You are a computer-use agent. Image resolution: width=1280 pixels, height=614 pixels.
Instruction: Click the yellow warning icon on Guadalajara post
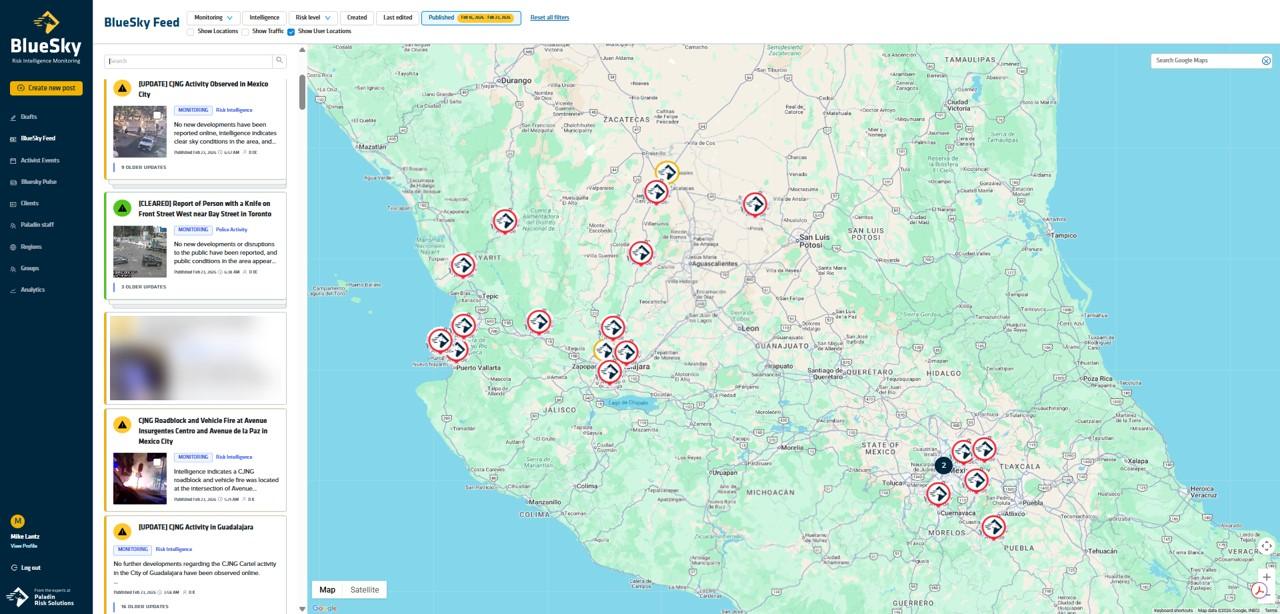(122, 531)
